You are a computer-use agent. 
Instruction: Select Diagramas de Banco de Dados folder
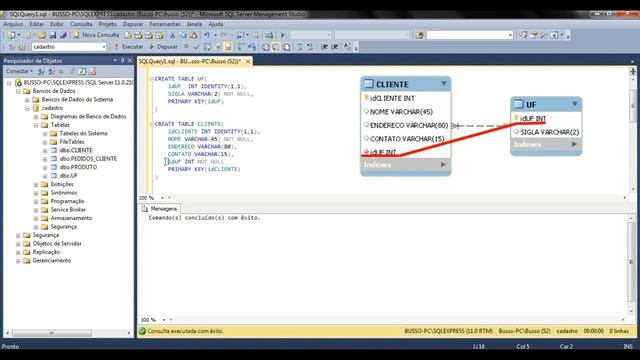(88, 116)
